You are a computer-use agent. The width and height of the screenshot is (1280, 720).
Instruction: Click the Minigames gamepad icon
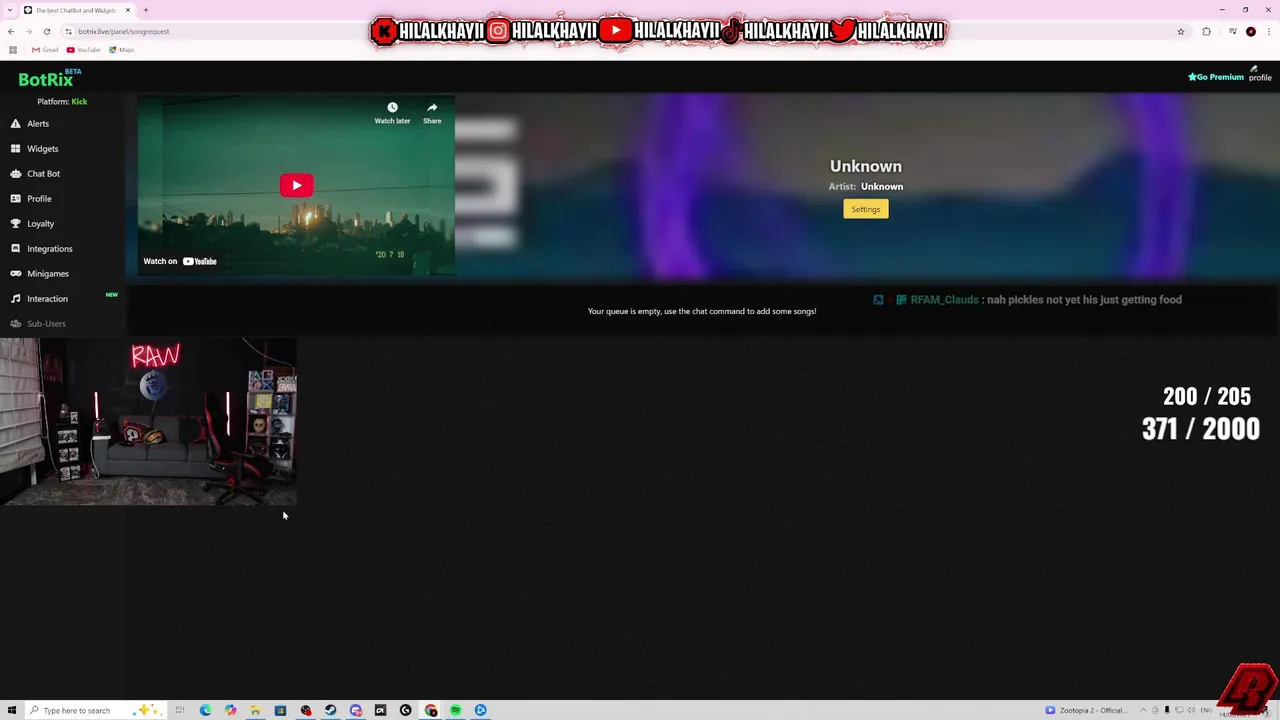click(x=15, y=274)
